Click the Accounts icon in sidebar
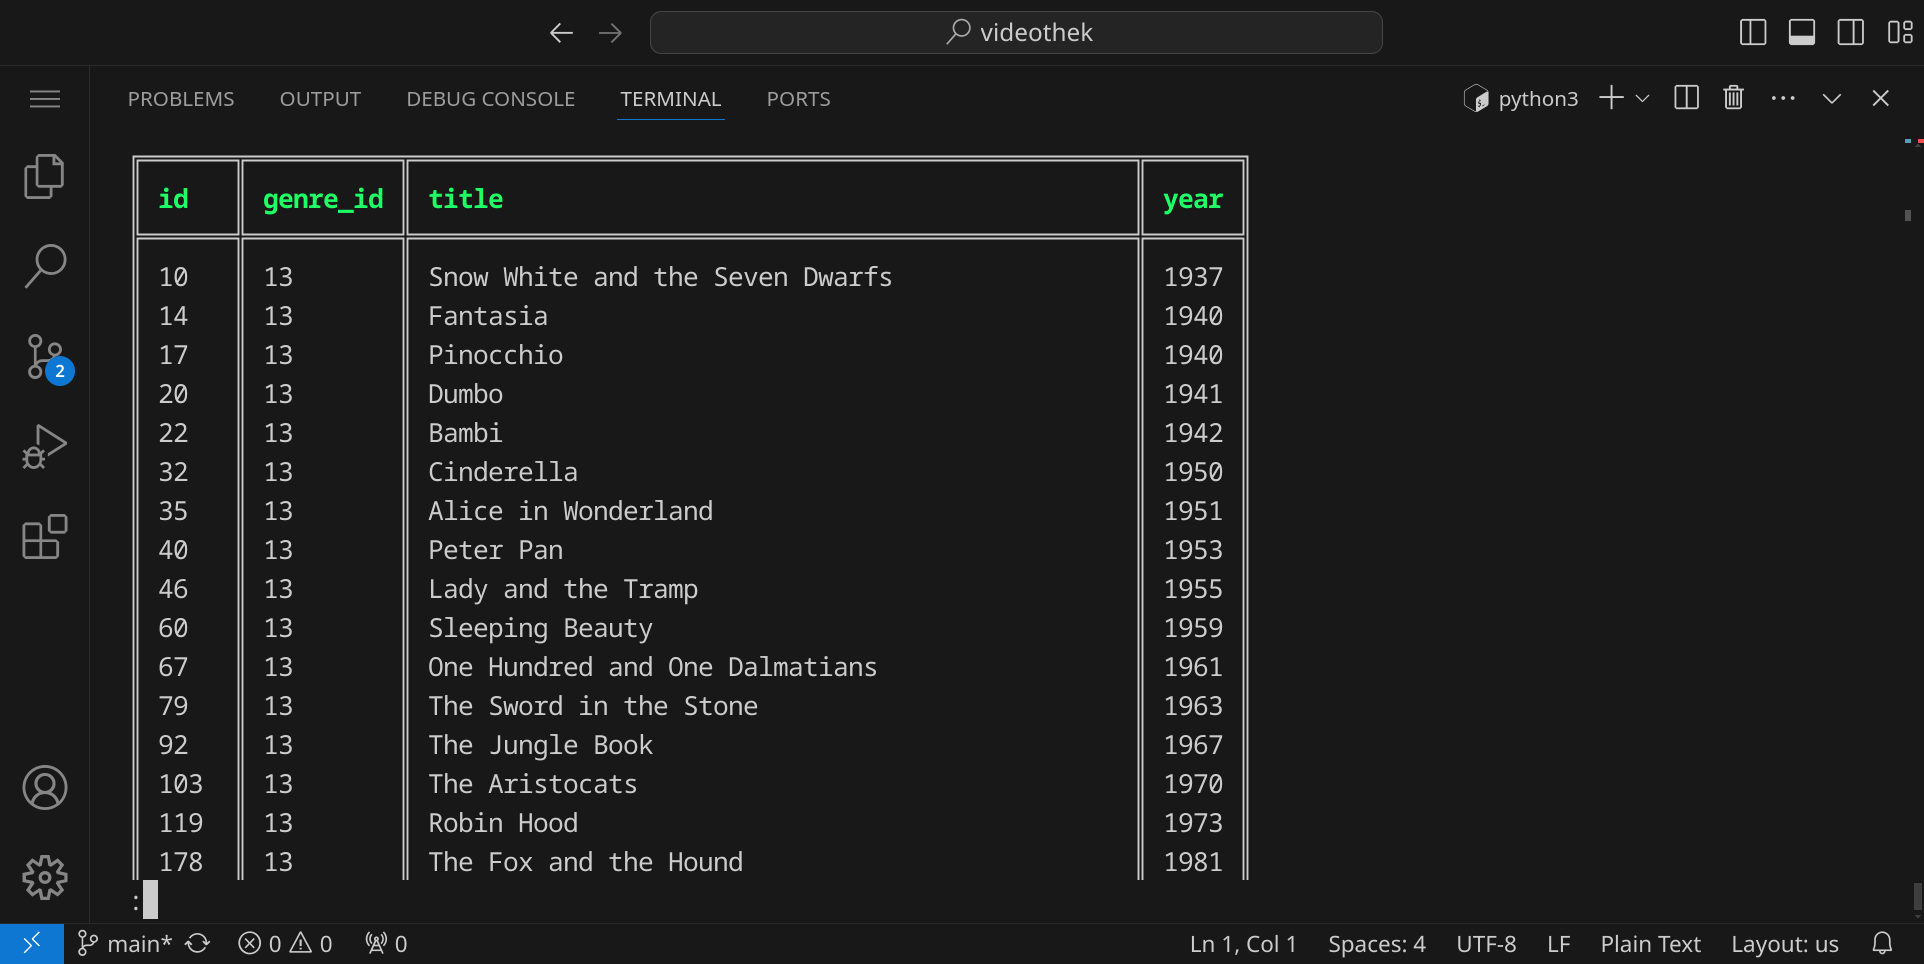Viewport: 1924px width, 964px height. click(44, 788)
